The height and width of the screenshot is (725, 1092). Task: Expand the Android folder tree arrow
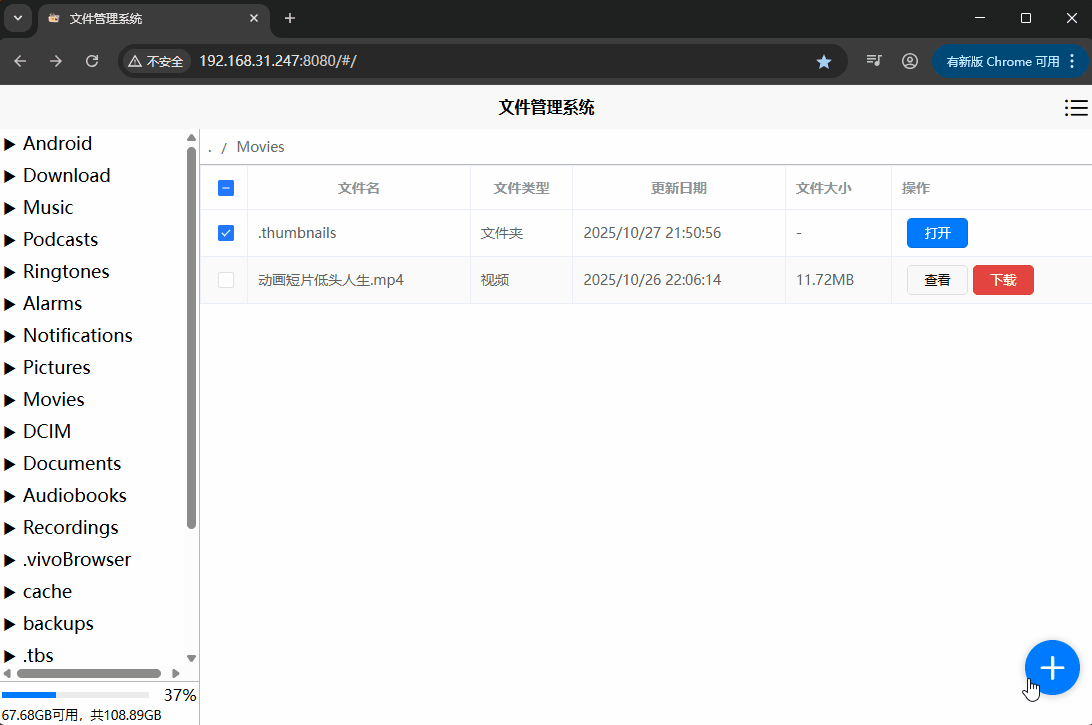click(x=10, y=144)
